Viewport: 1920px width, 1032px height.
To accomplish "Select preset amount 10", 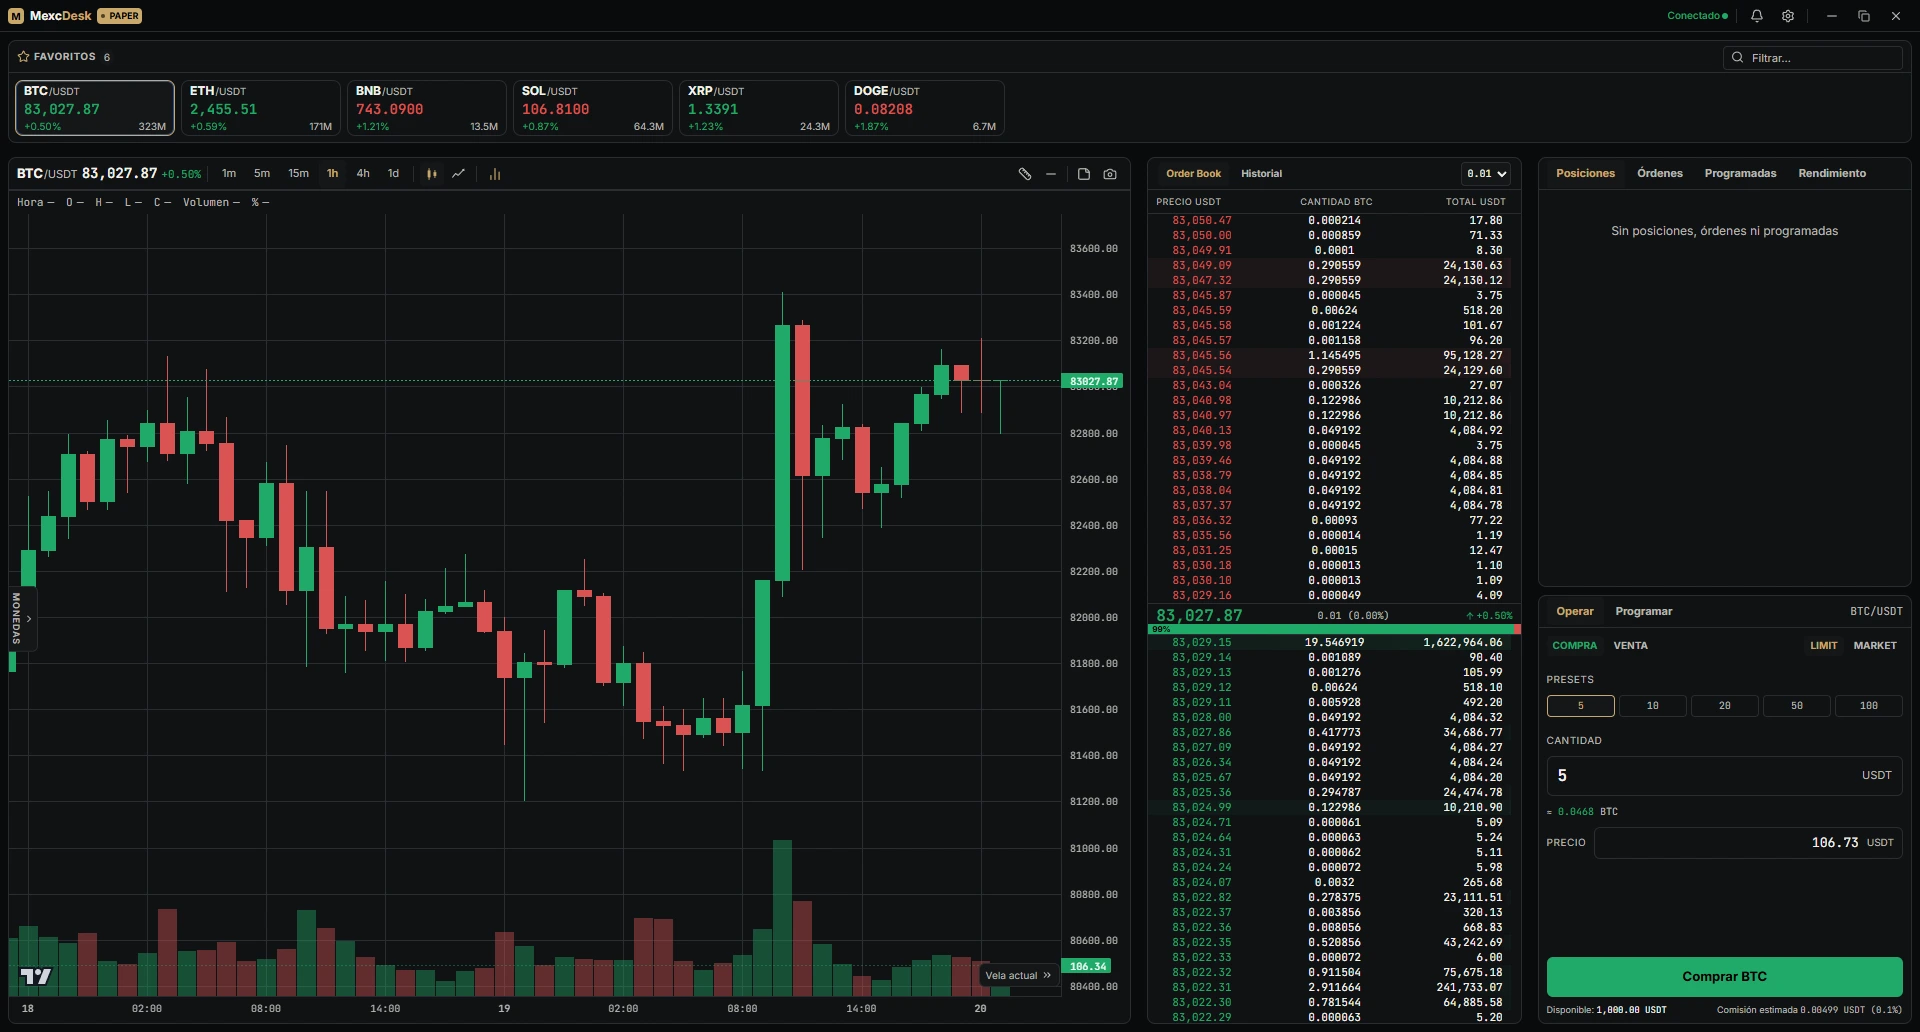I will 1652,706.
